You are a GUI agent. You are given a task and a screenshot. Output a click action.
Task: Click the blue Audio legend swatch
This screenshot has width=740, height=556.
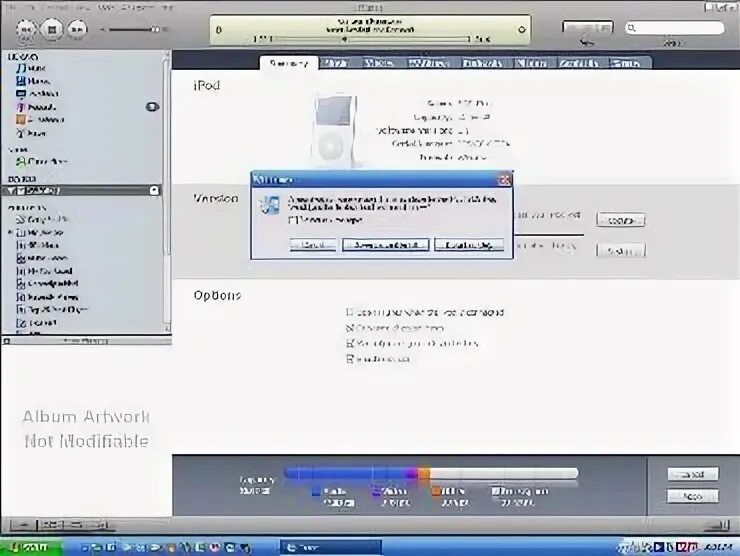click(x=316, y=491)
